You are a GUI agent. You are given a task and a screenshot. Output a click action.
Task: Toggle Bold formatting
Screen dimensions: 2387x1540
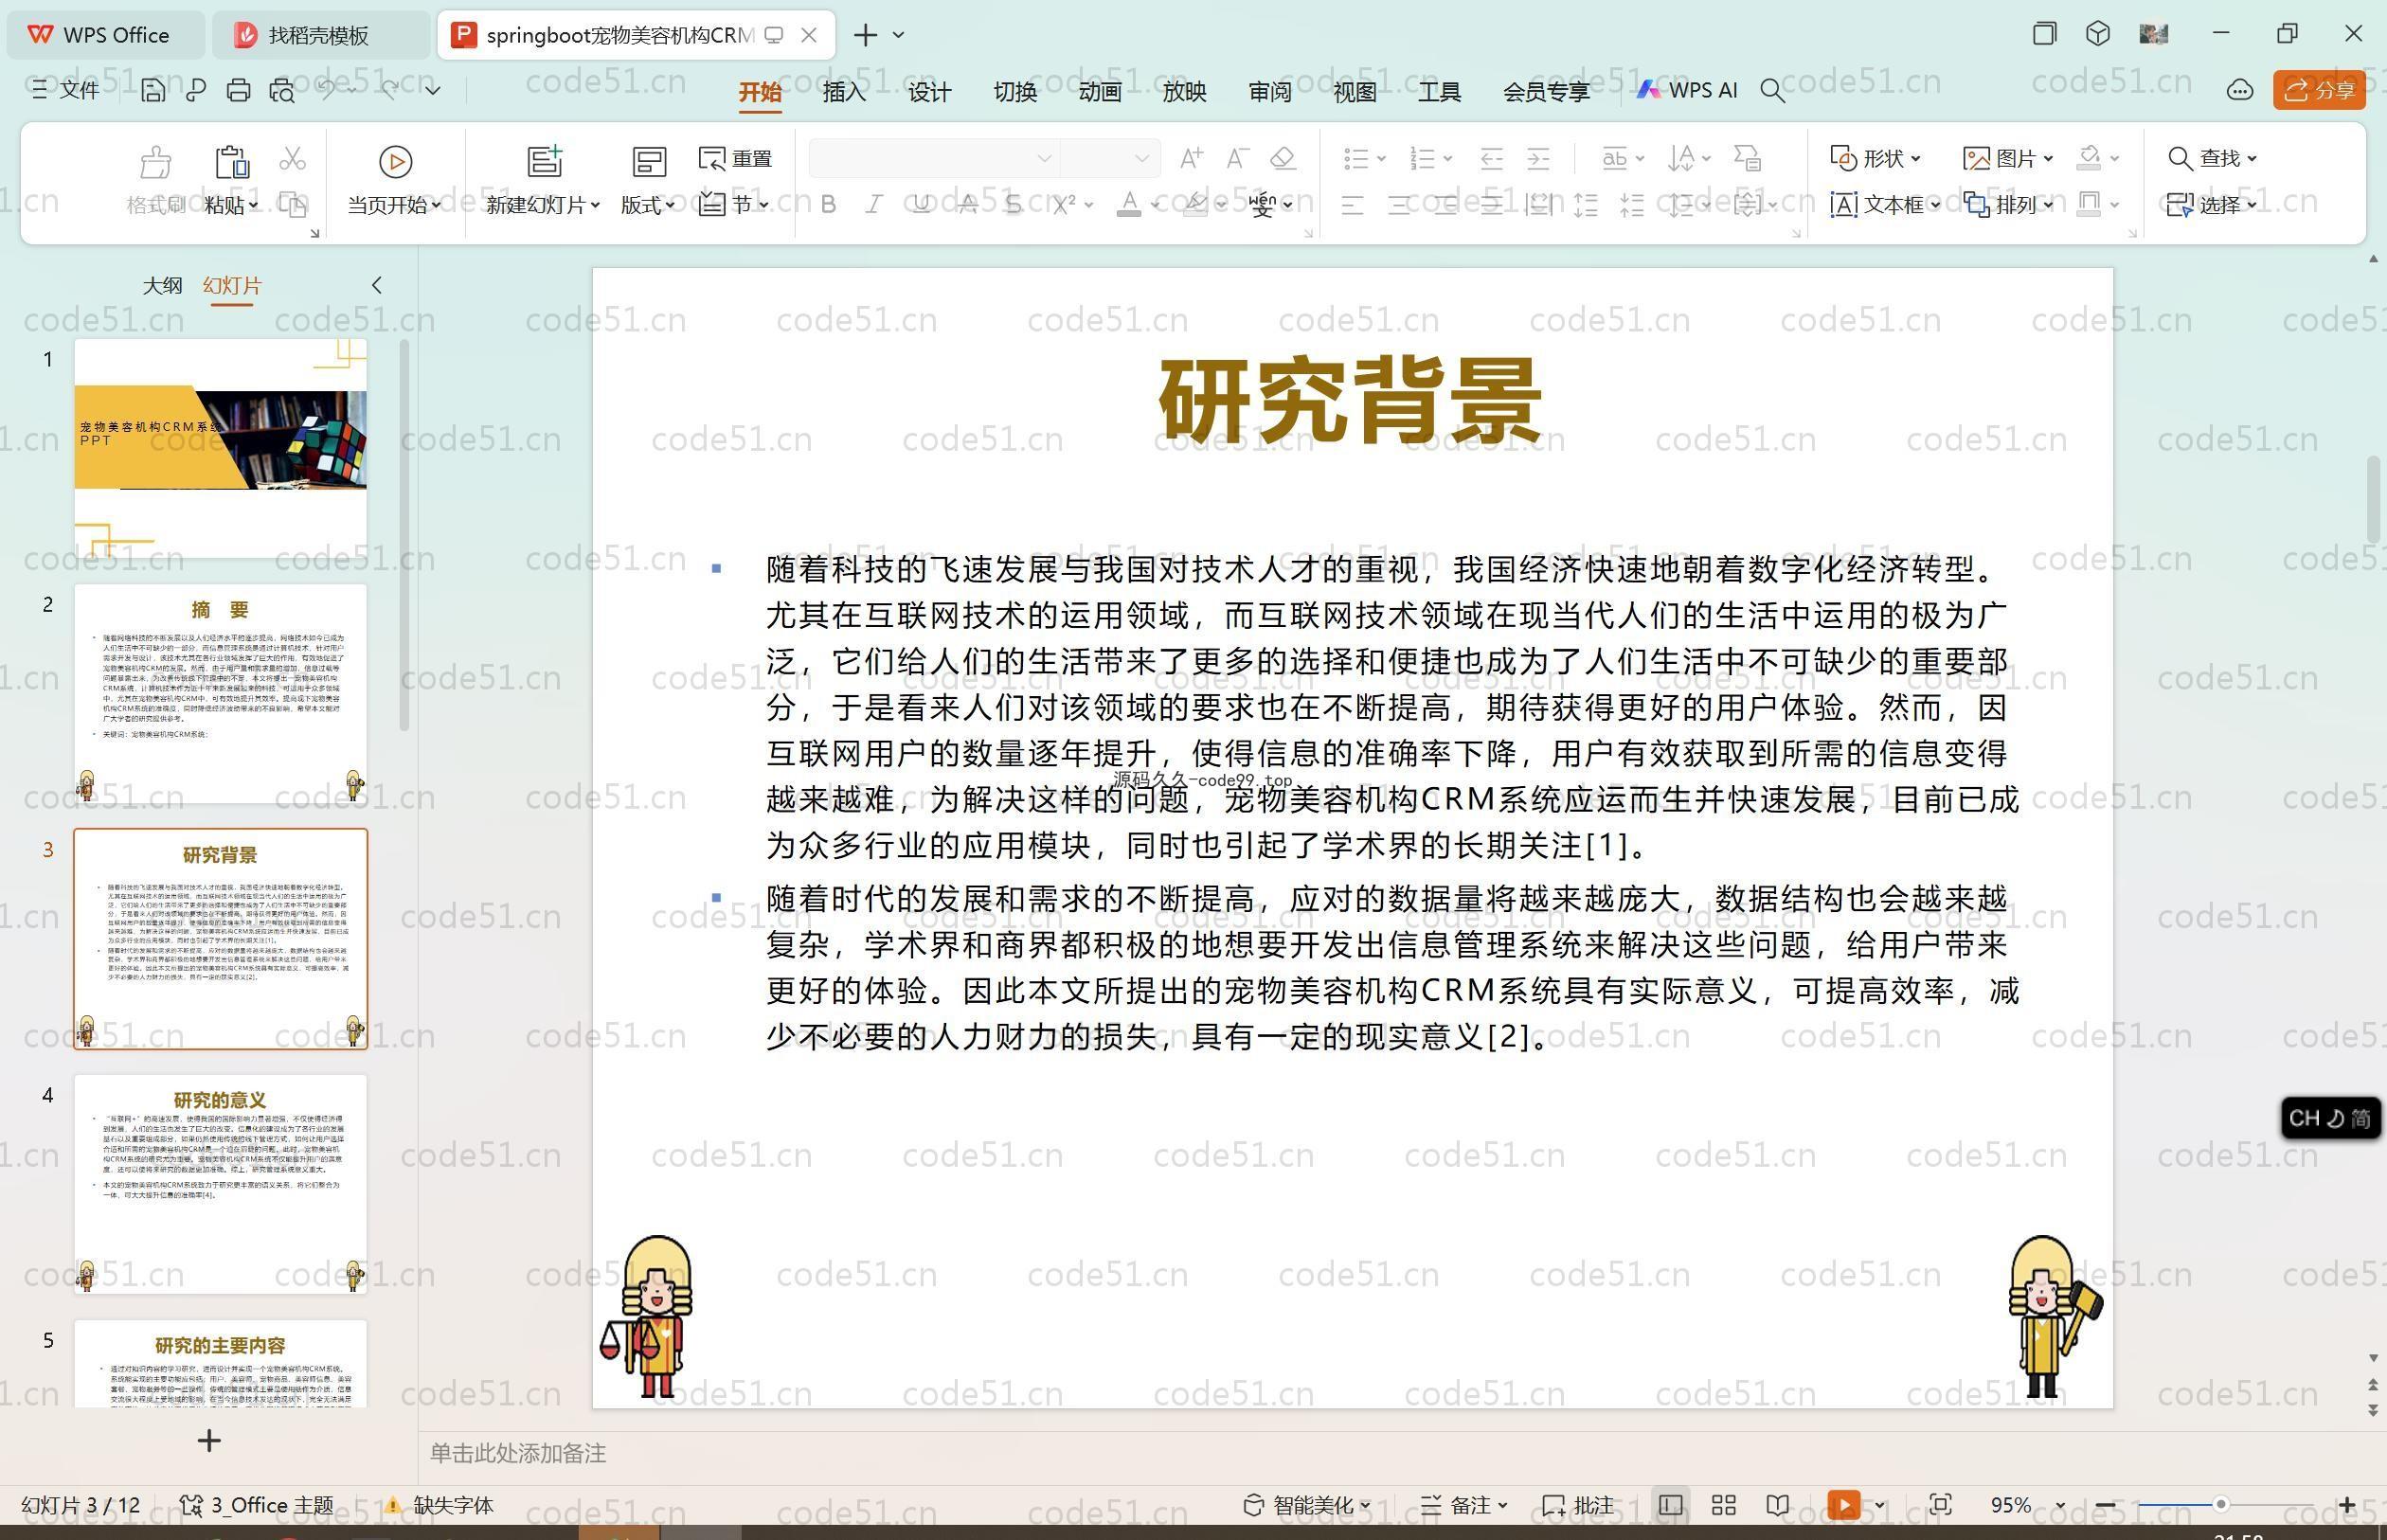[x=828, y=204]
